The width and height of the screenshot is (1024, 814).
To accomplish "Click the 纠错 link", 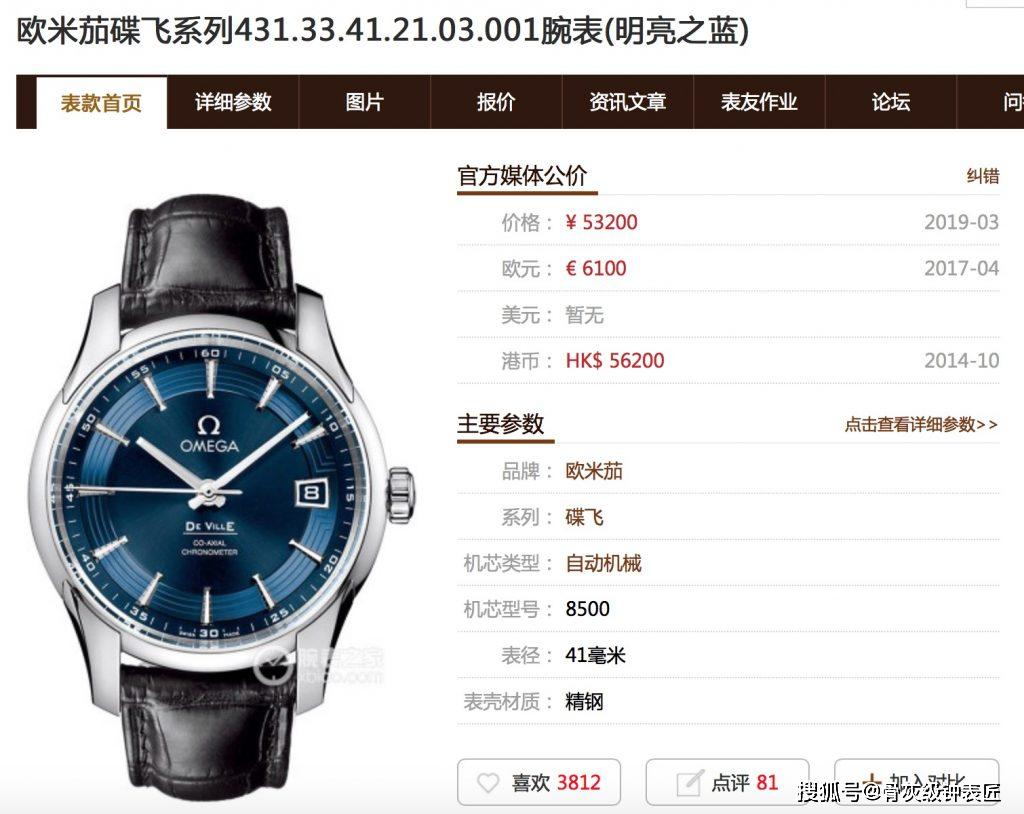I will pyautogui.click(x=983, y=176).
